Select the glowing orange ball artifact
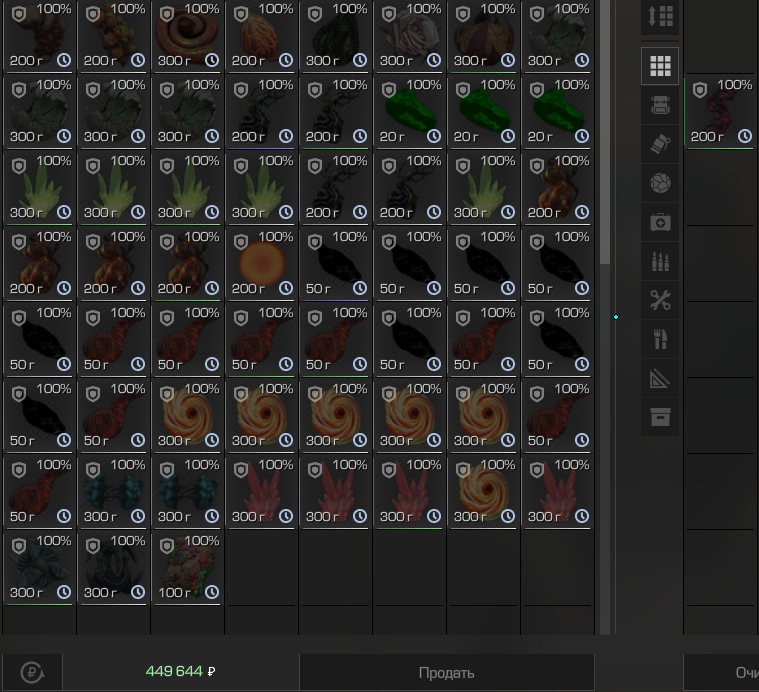 tap(261, 264)
